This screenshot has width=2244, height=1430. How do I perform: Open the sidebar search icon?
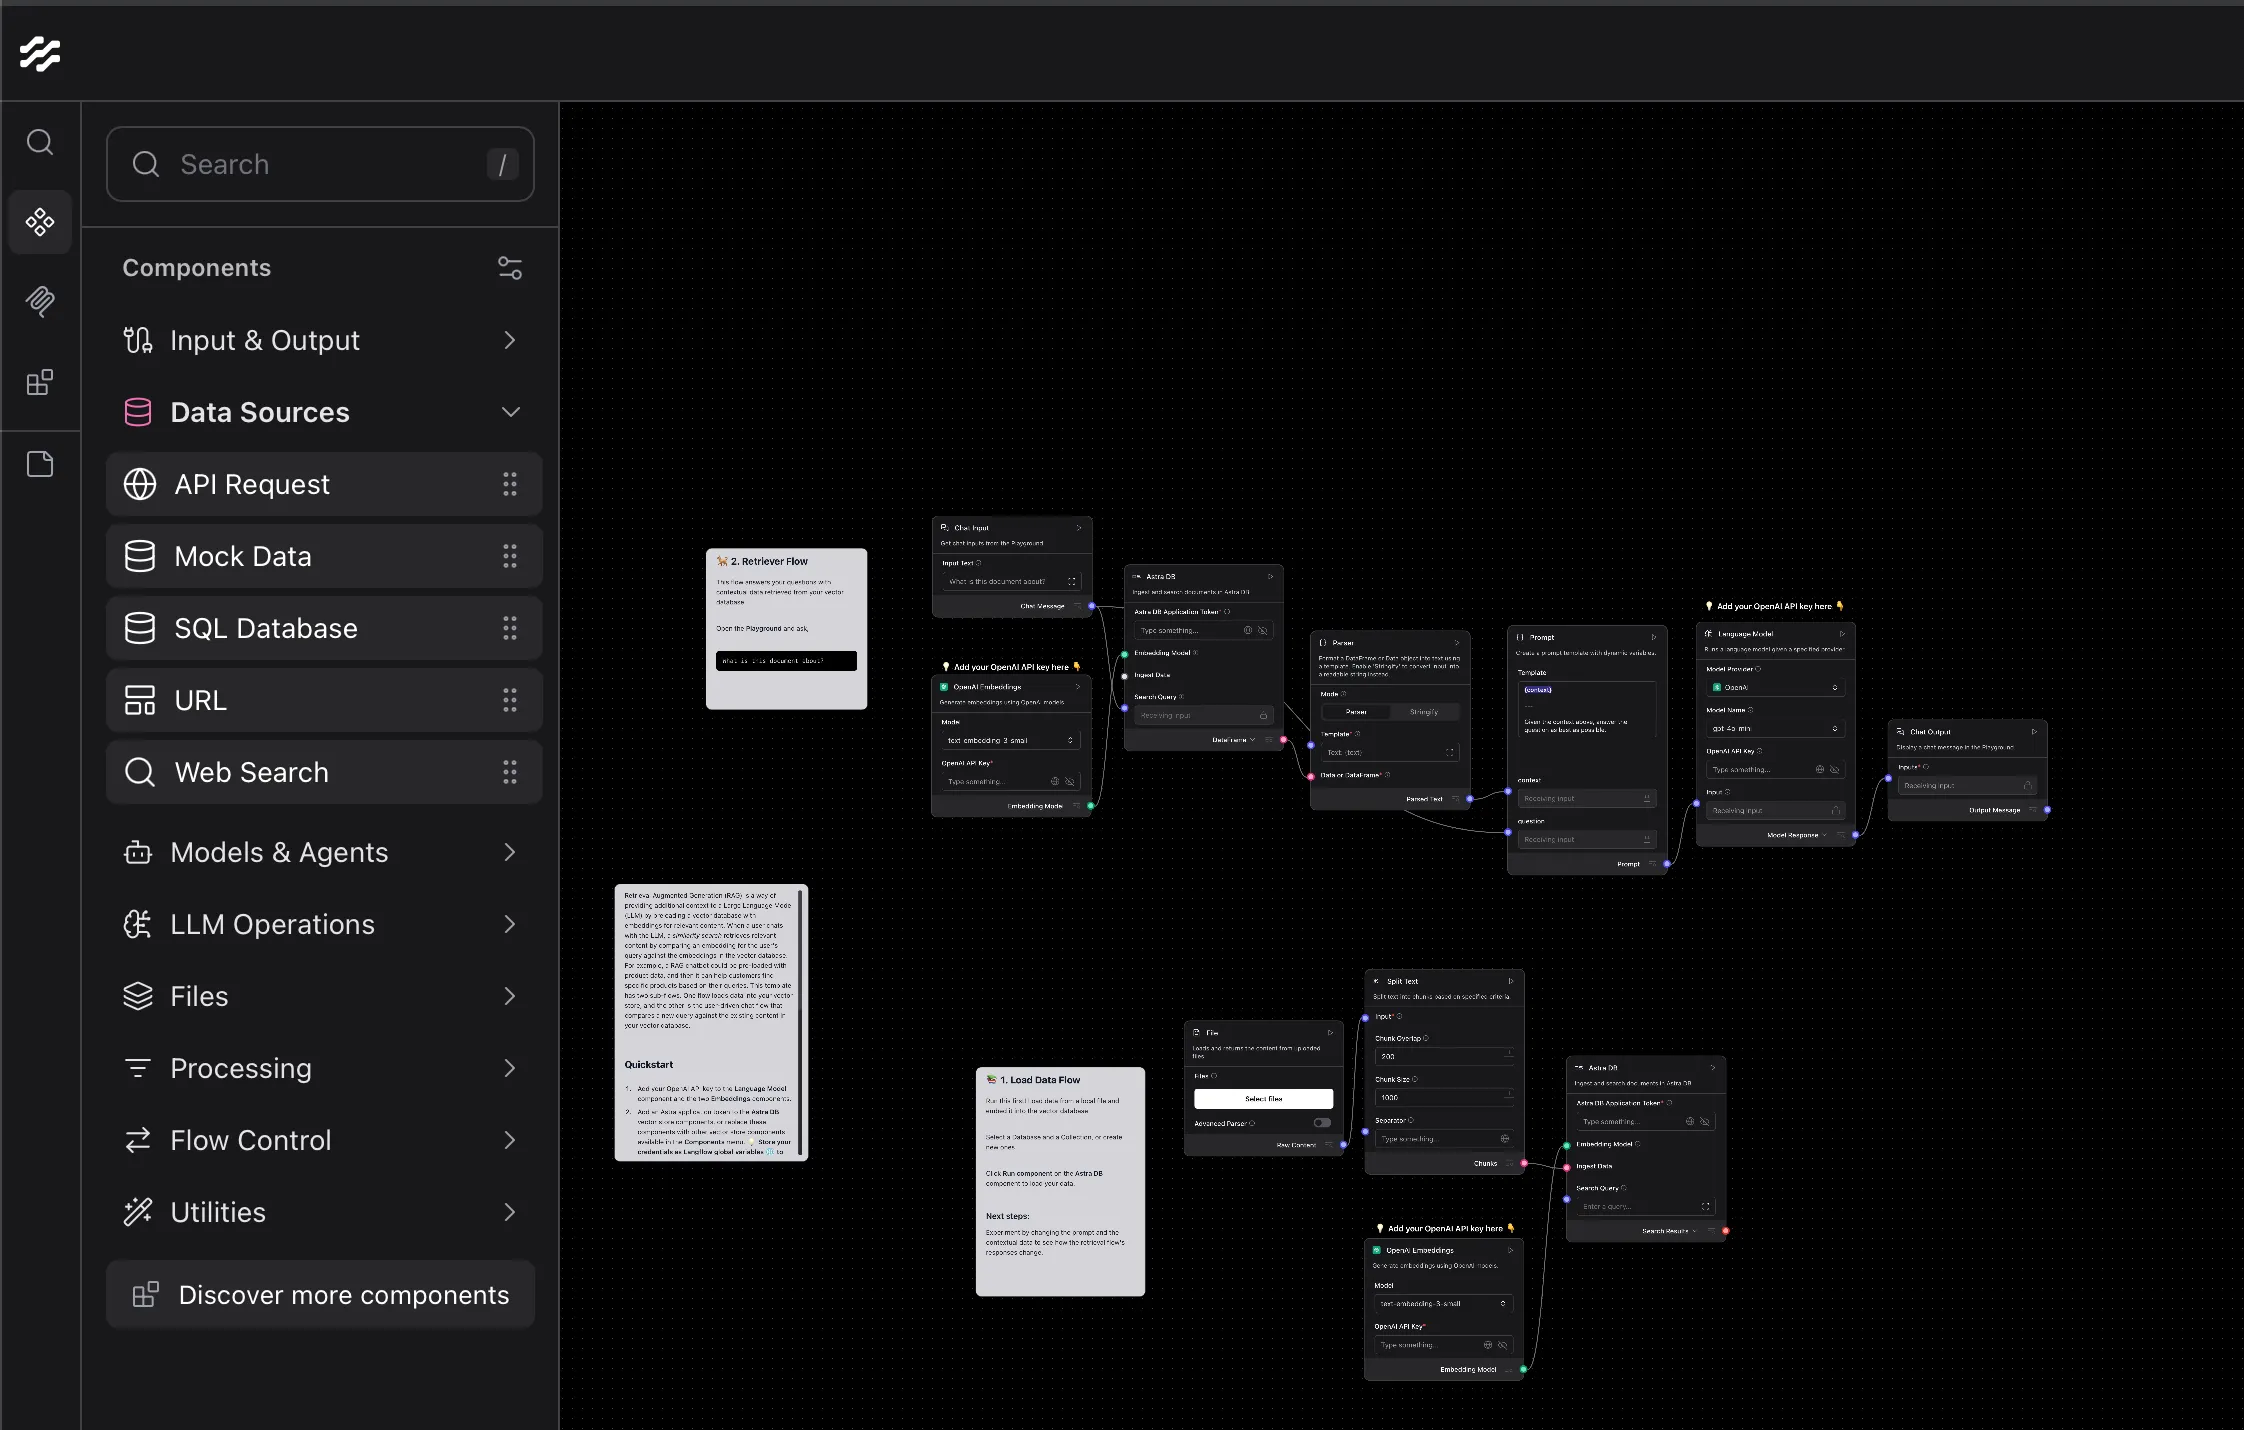click(40, 142)
